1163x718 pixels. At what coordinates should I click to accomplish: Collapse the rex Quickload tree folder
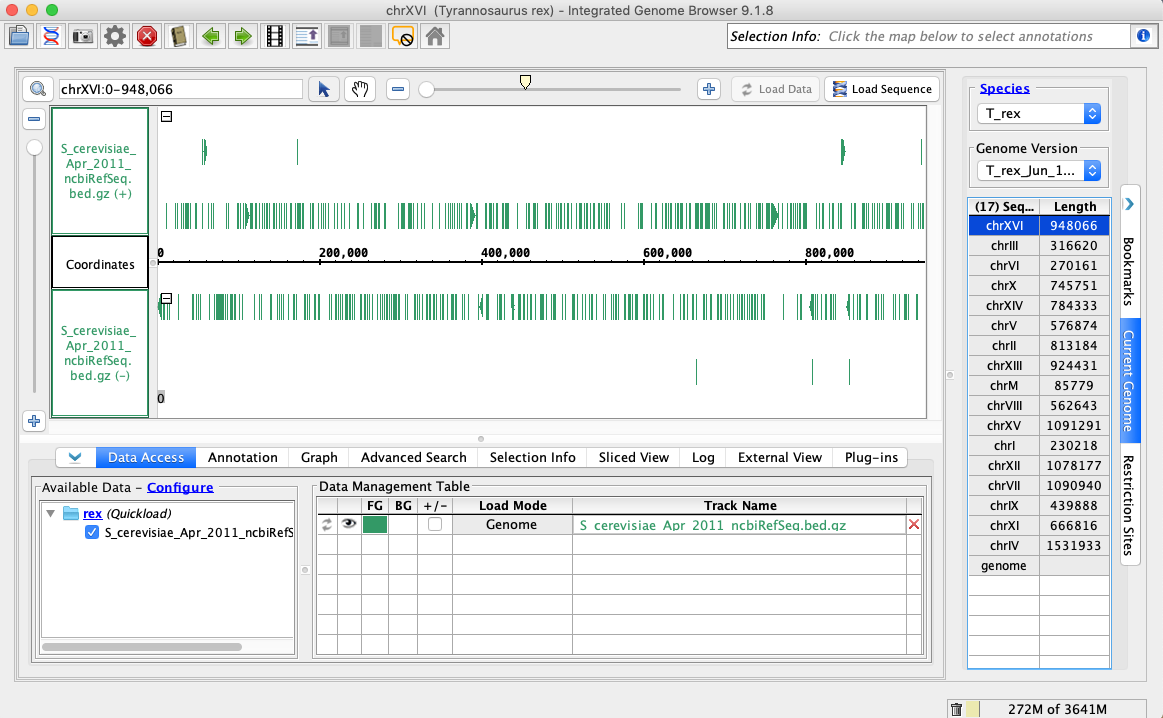(x=50, y=513)
